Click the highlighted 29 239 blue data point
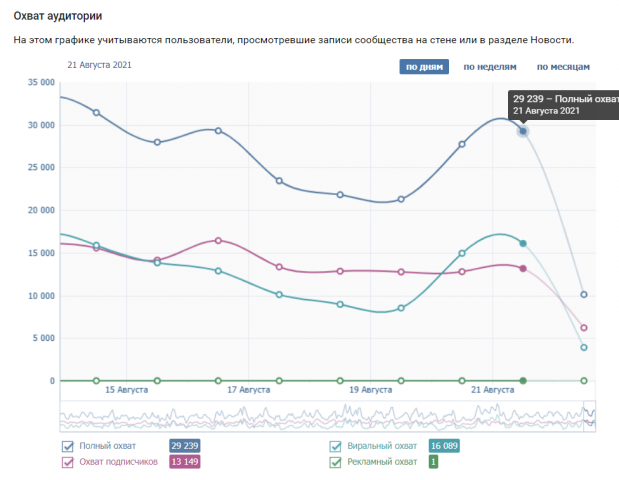 click(x=523, y=131)
